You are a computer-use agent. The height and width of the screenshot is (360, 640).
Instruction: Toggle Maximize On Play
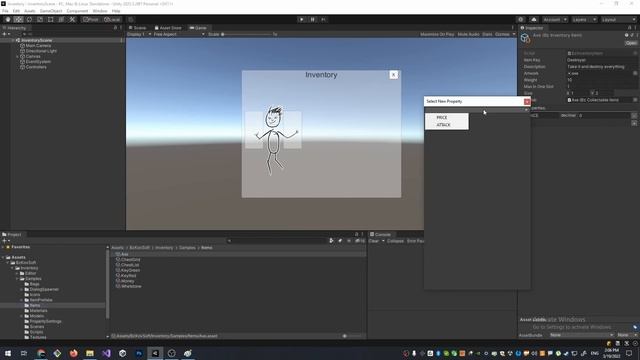pos(437,34)
